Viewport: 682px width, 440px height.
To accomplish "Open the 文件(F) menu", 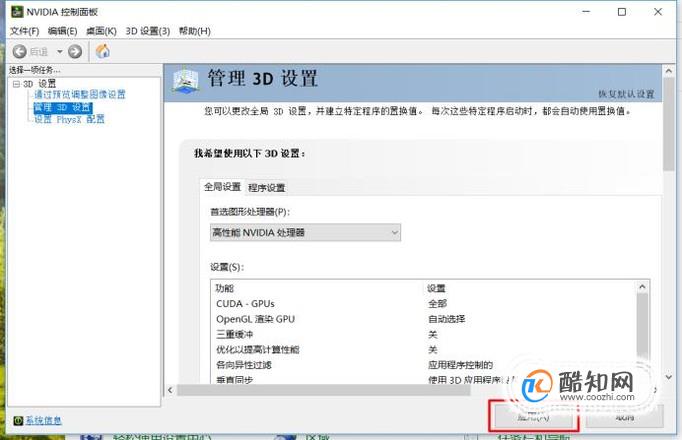I will pyautogui.click(x=24, y=31).
